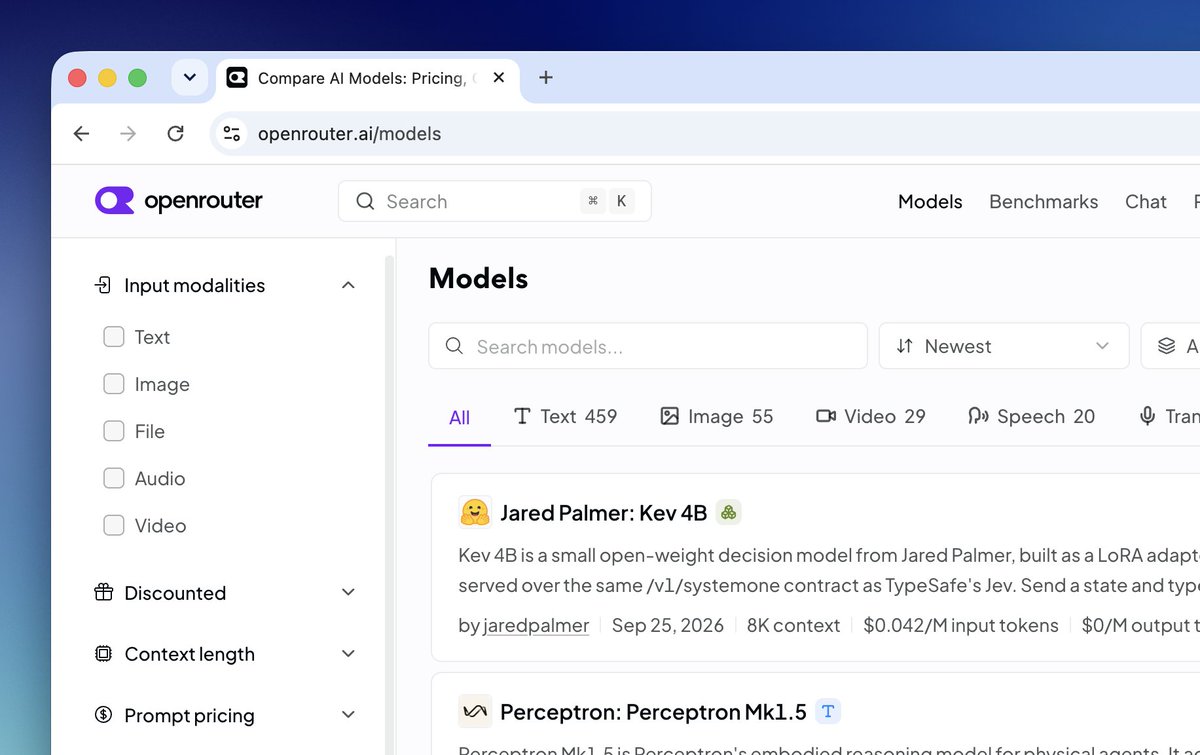Open the tab search dropdown arrow
1200x755 pixels.
pyautogui.click(x=190, y=77)
